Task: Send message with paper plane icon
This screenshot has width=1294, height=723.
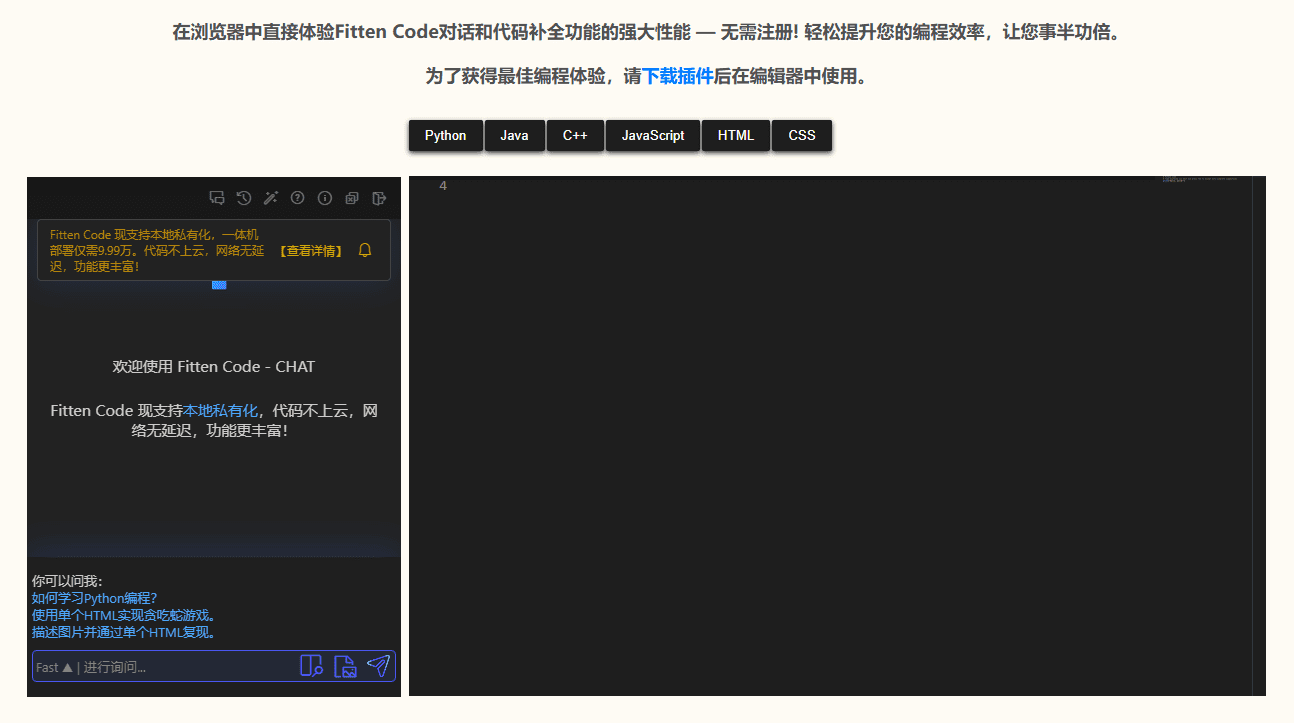Action: (x=378, y=666)
